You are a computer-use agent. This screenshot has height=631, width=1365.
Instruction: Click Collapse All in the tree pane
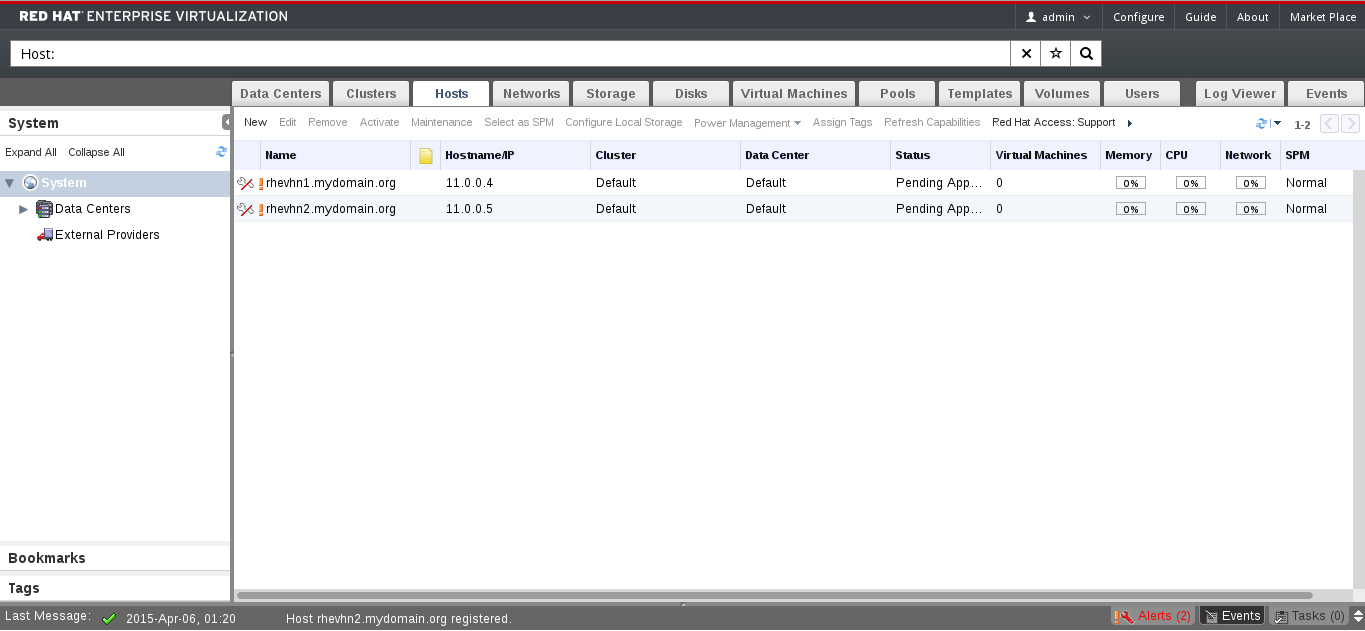(96, 152)
